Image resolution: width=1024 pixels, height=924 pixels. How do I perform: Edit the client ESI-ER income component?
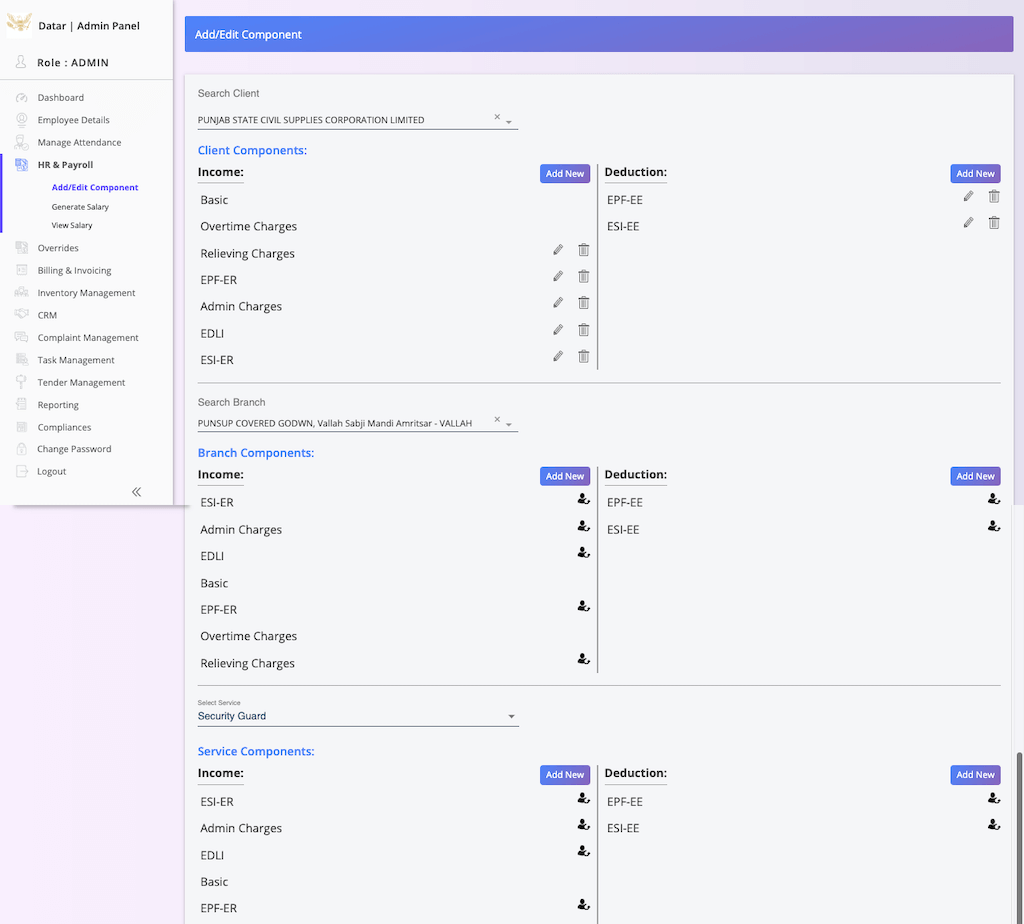558,356
